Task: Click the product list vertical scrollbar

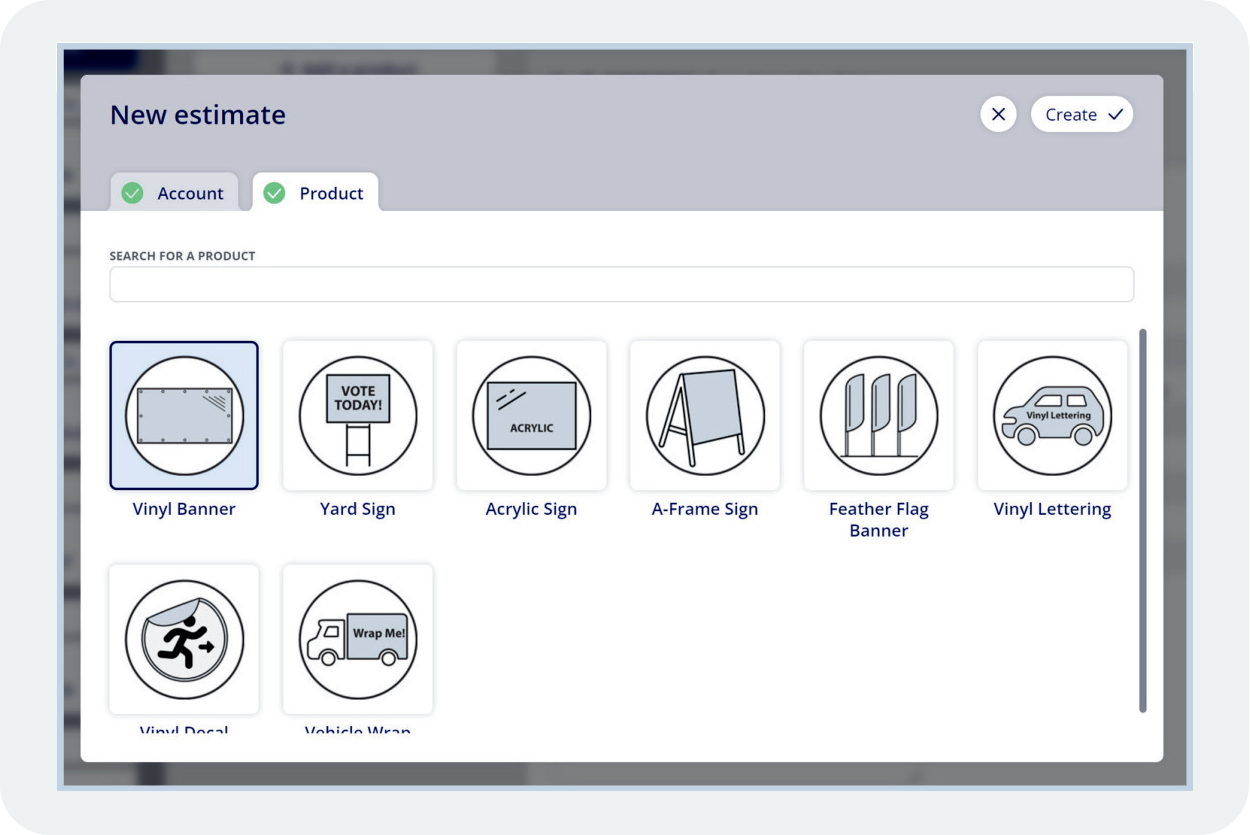Action: (1143, 520)
